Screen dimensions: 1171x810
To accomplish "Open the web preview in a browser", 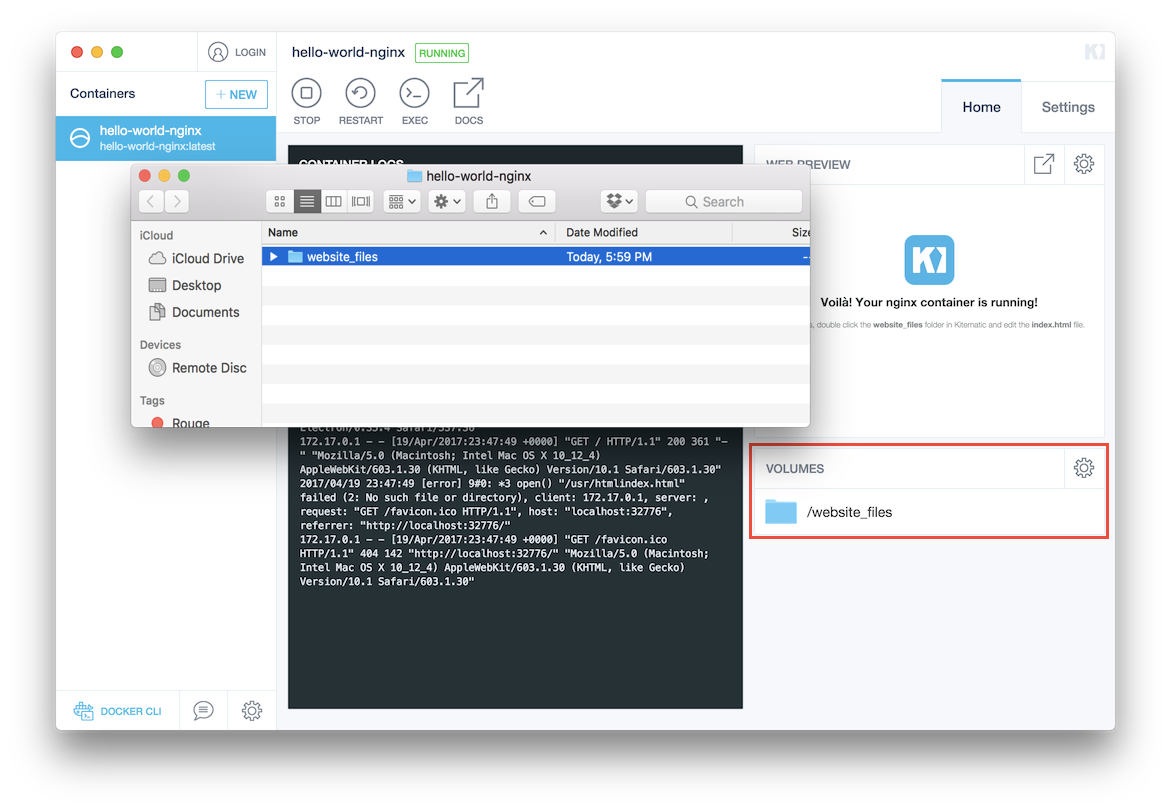I will click(x=1043, y=163).
